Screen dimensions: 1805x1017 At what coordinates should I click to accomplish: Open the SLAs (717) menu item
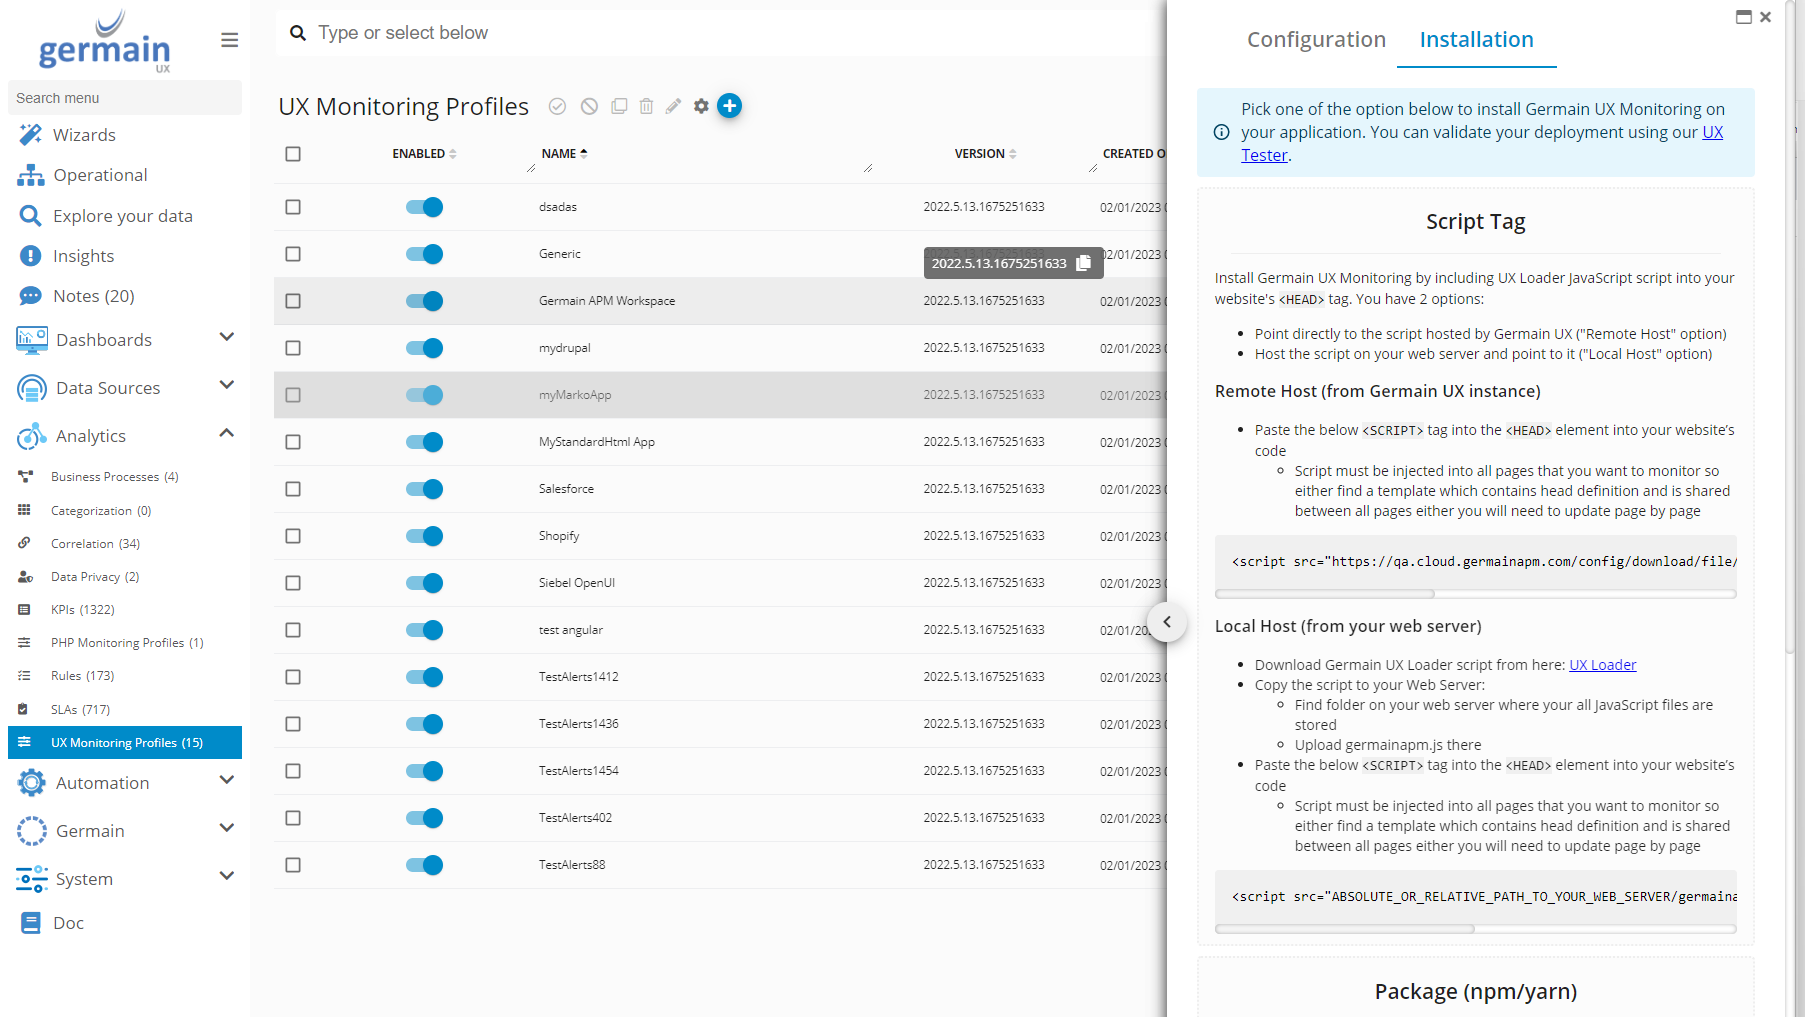(80, 710)
